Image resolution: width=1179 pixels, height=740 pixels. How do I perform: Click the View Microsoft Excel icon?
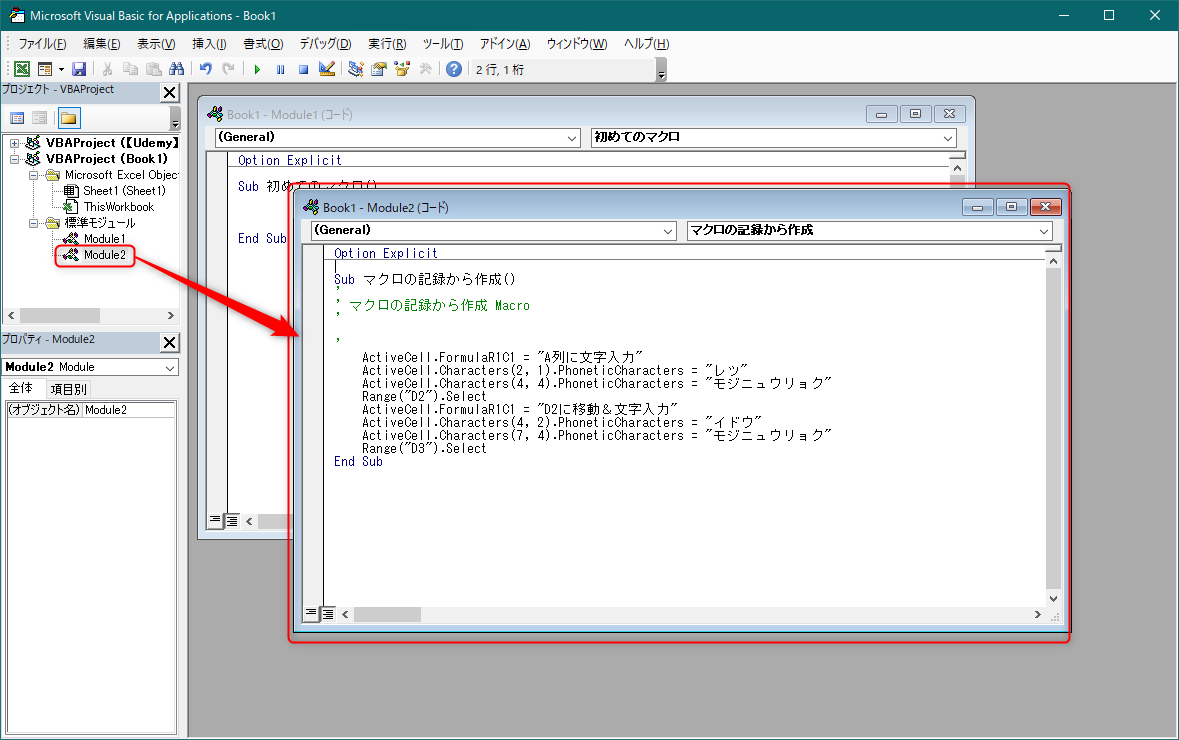click(x=21, y=69)
